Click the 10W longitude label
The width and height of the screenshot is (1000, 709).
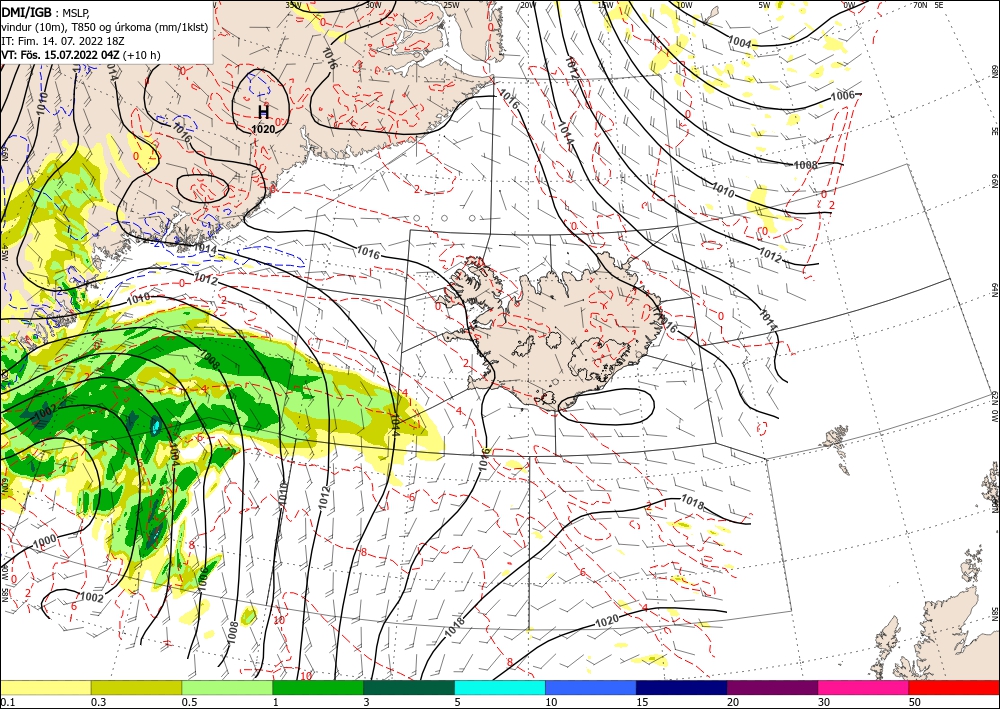click(x=684, y=5)
